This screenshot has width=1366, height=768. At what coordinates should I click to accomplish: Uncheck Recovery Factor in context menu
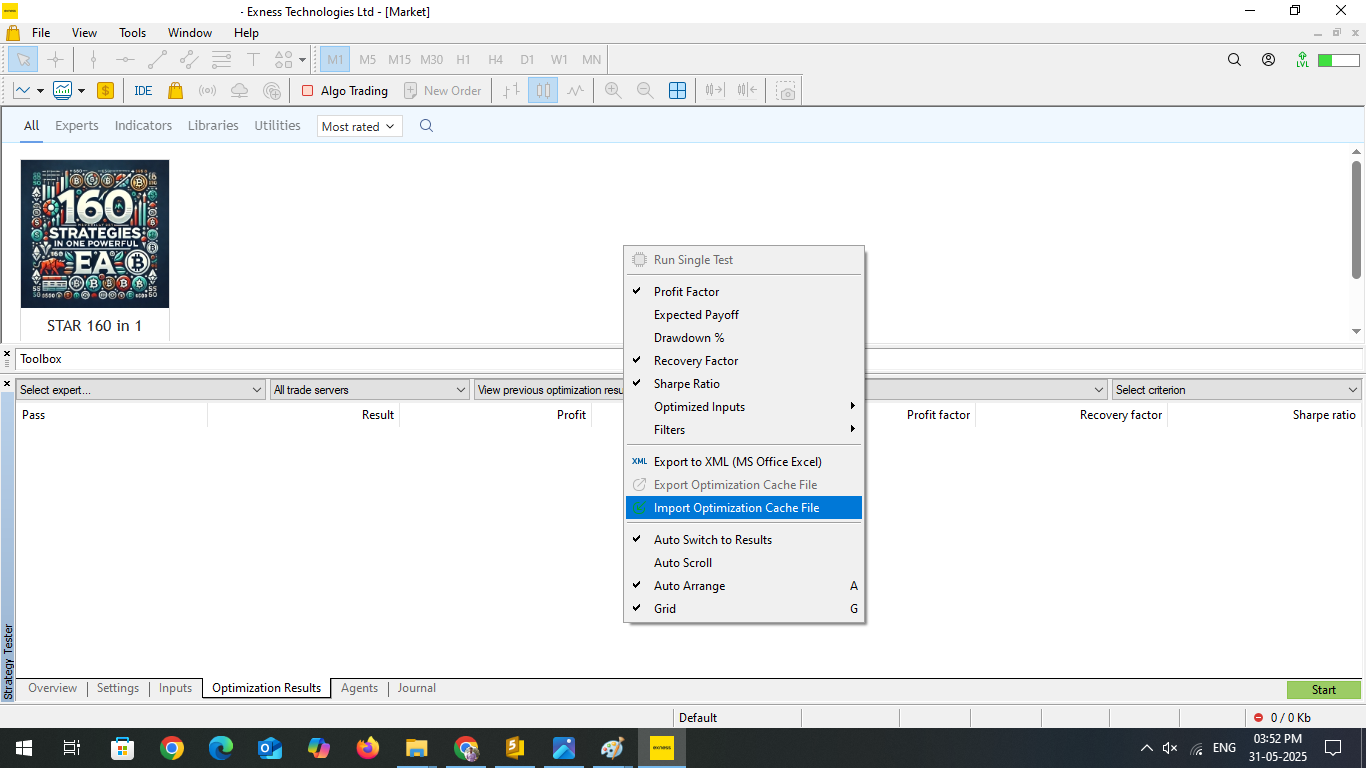point(695,361)
